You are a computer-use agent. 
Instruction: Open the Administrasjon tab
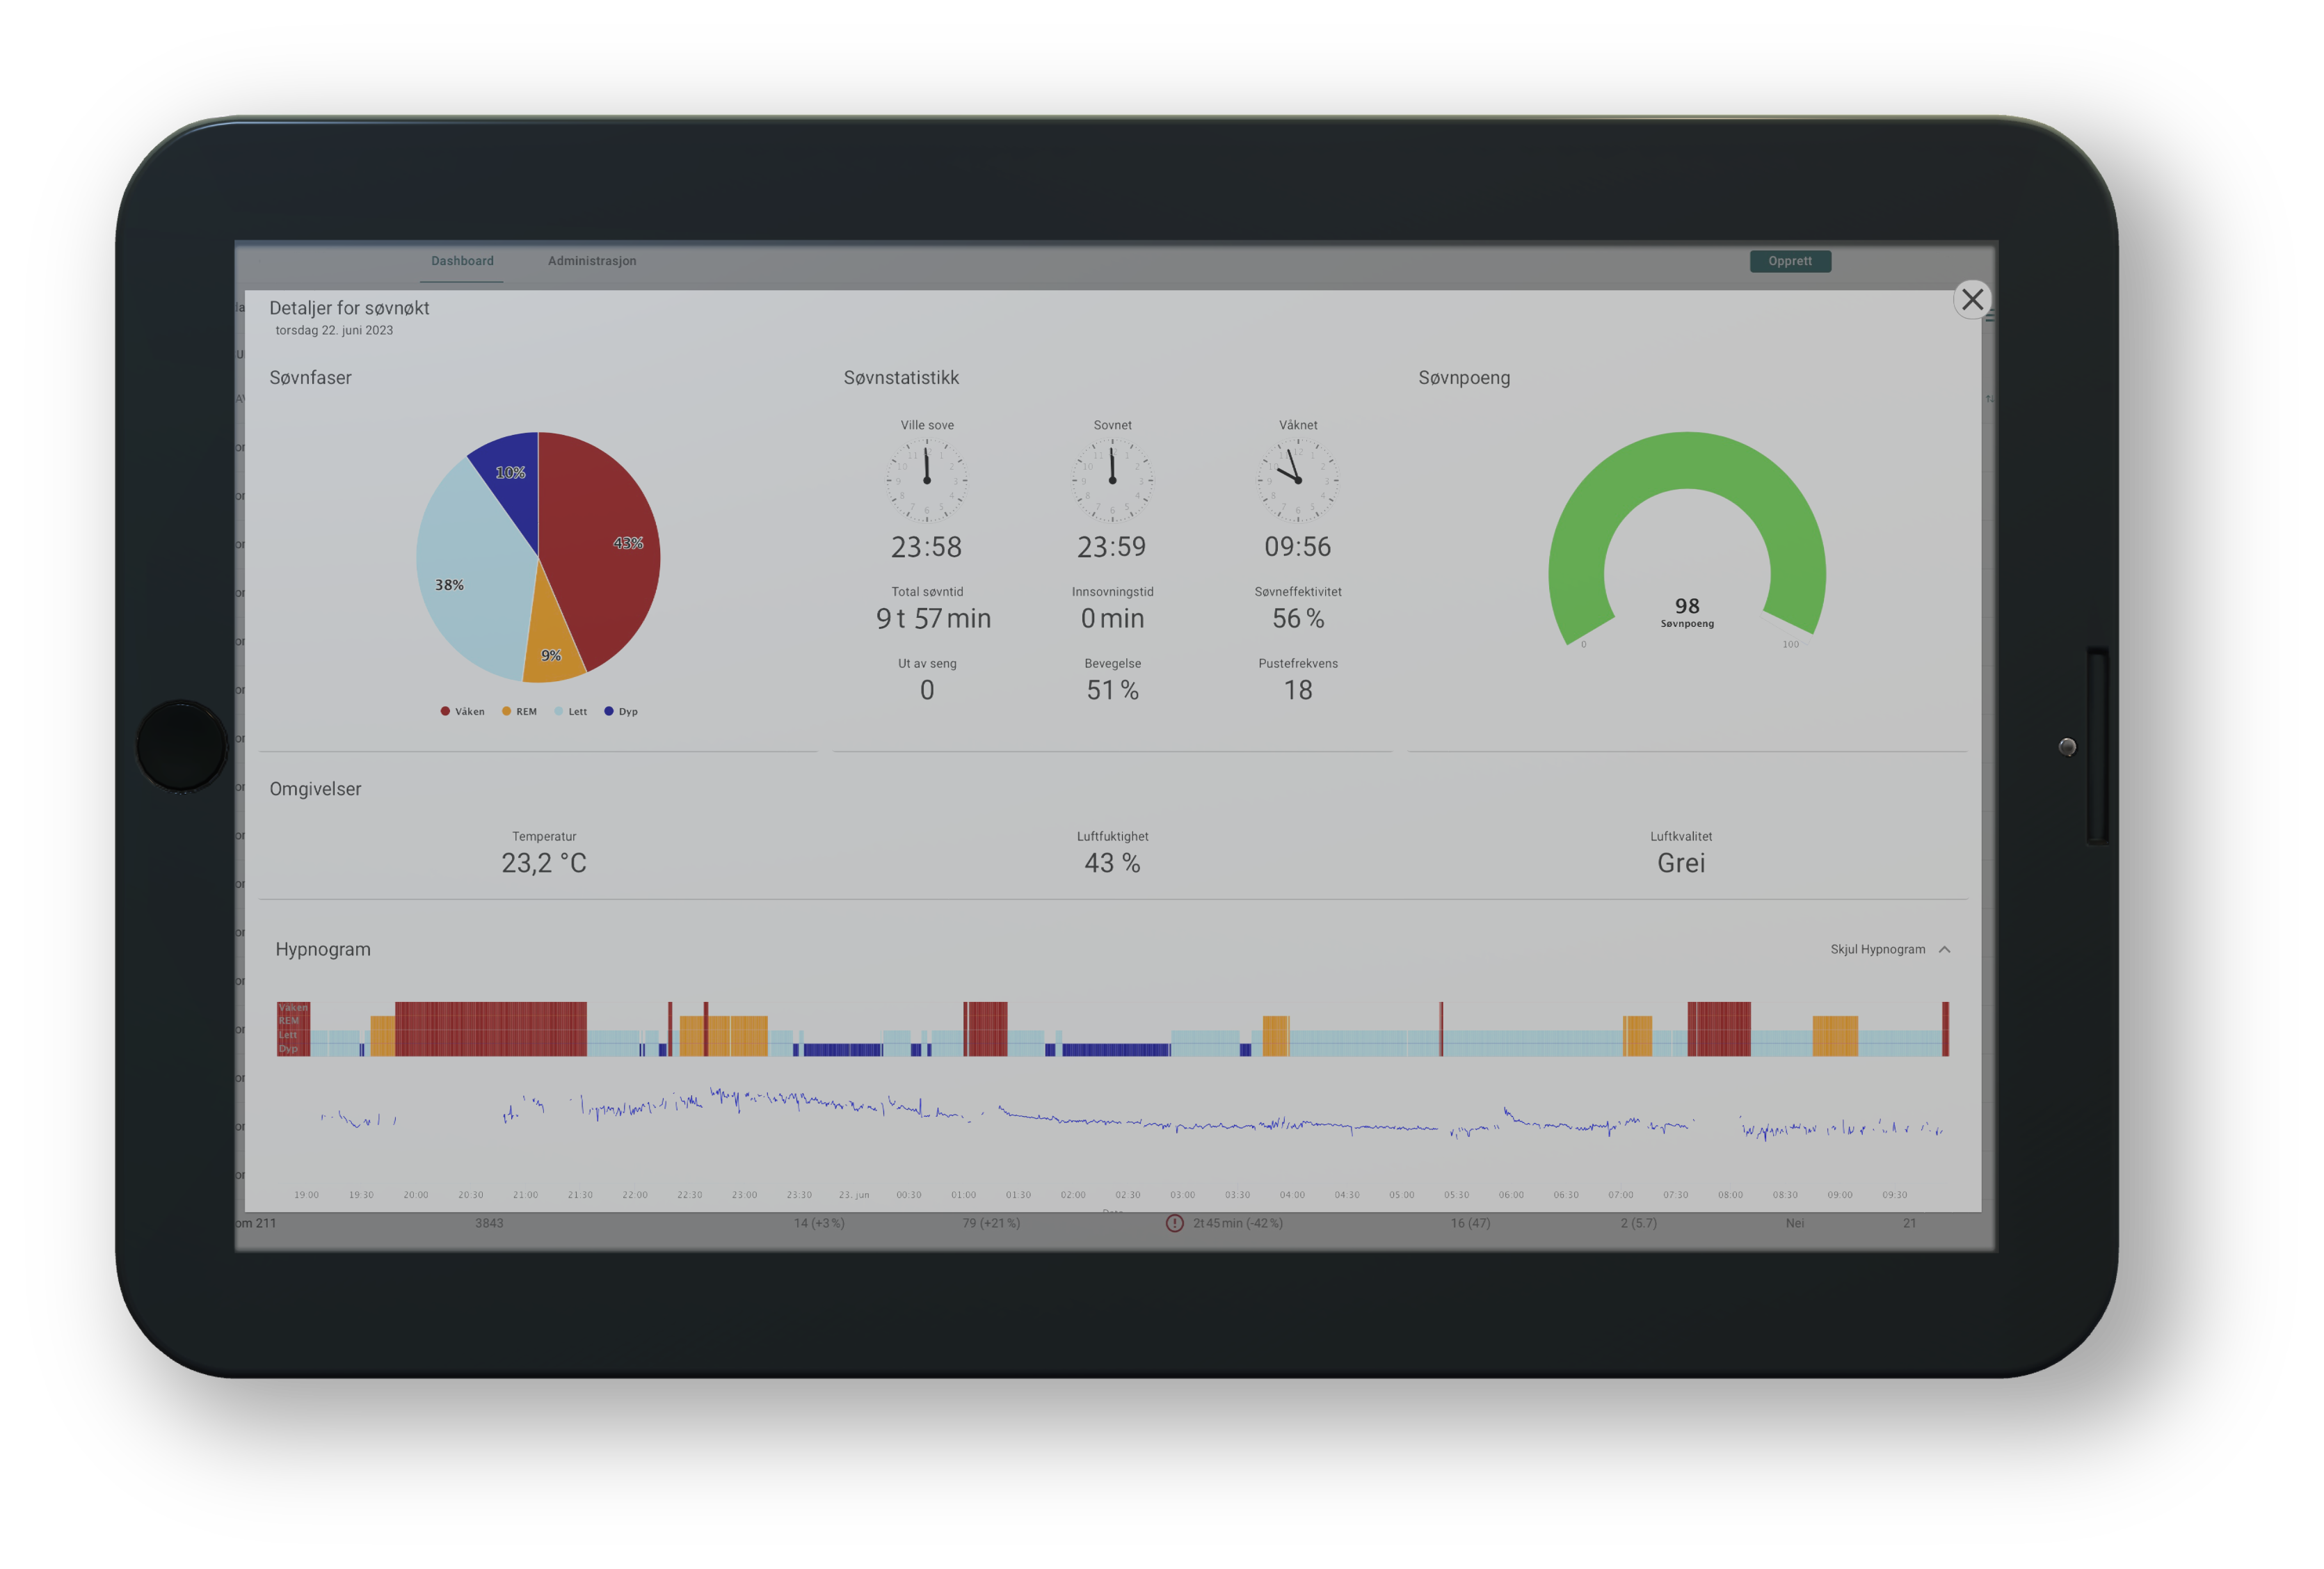click(x=592, y=261)
